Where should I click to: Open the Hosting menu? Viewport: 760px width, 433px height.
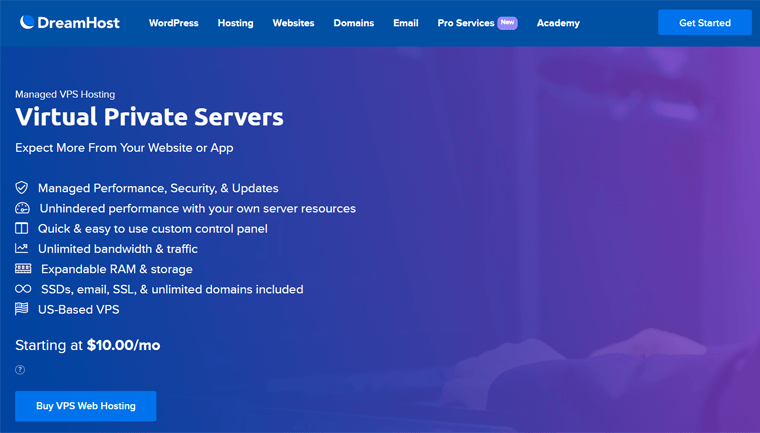[x=236, y=23]
